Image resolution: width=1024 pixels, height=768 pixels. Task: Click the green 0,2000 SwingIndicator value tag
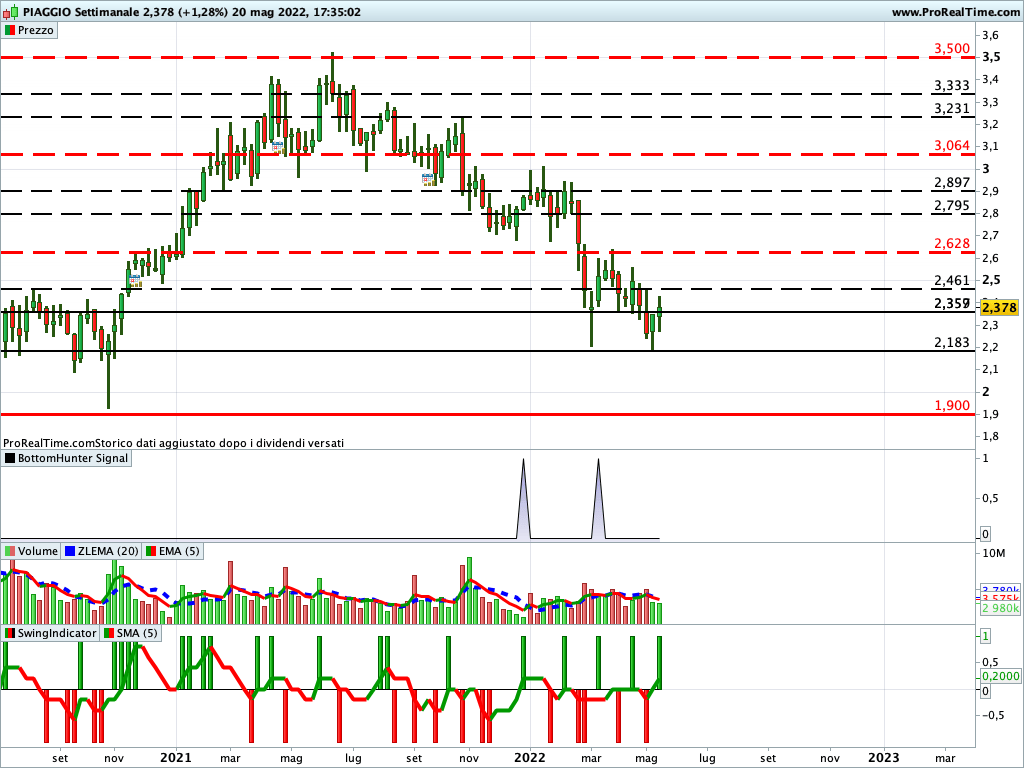point(999,676)
